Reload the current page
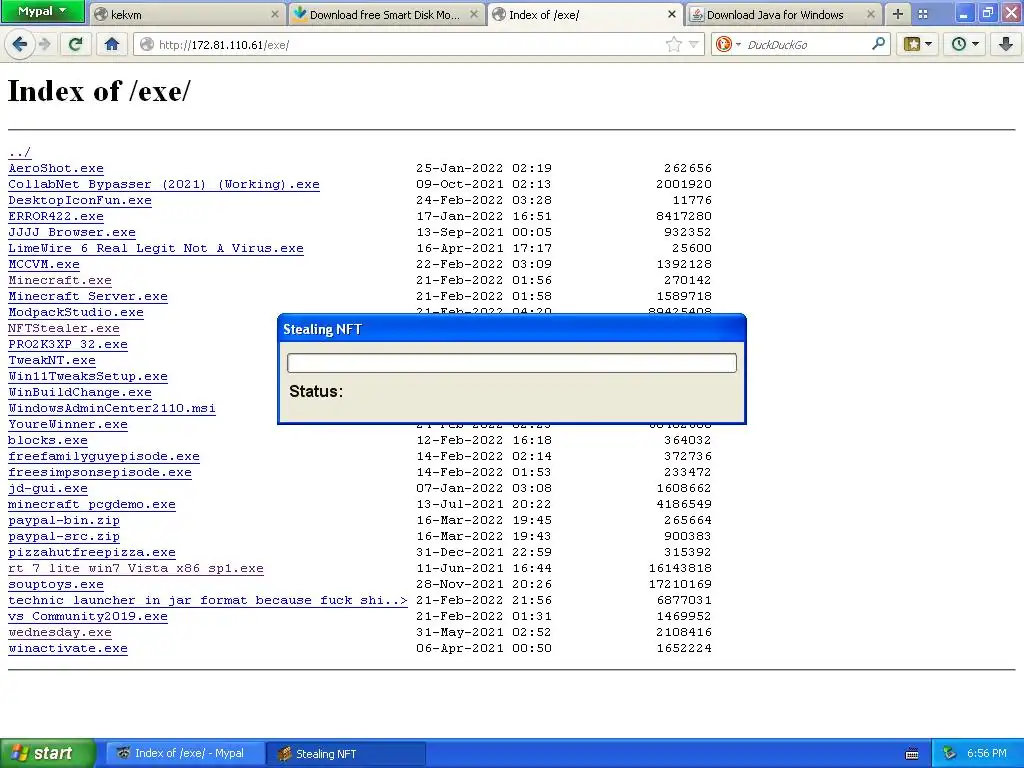The height and width of the screenshot is (768, 1024). tap(75, 44)
